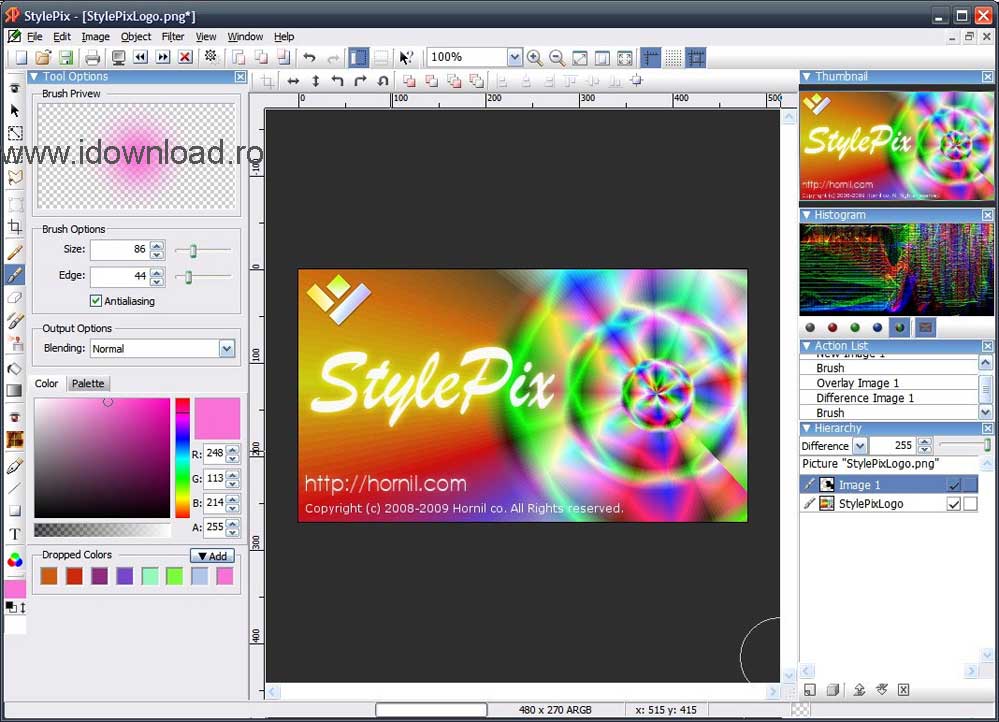Viewport: 999px width, 722px height.
Task: Toggle the gray luminosity histogram button
Action: click(x=810, y=328)
